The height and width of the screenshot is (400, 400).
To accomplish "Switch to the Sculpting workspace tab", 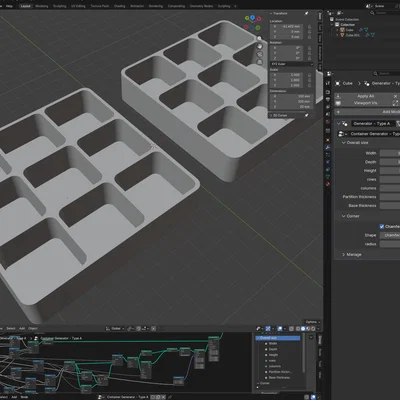I will pos(60,6).
